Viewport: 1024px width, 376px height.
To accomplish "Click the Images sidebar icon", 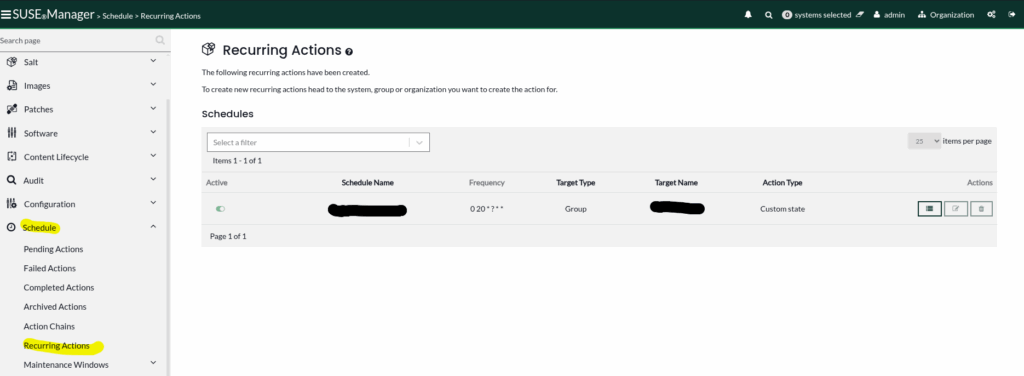I will [11, 86].
